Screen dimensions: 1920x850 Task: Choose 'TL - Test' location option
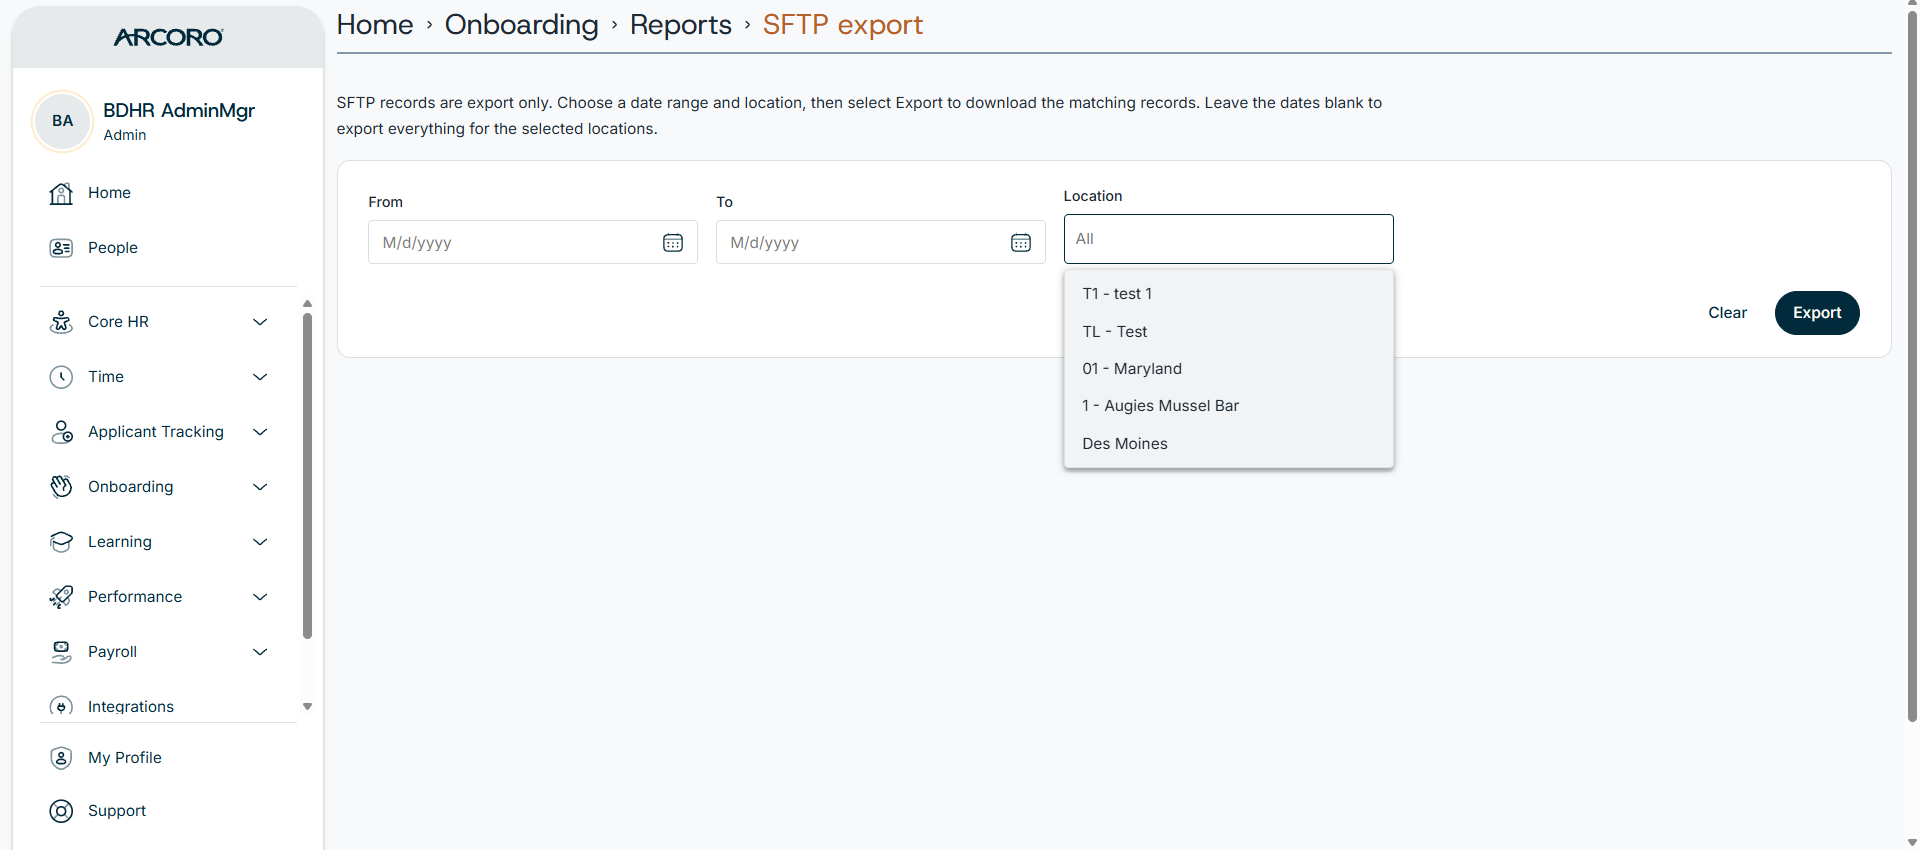click(1228, 332)
